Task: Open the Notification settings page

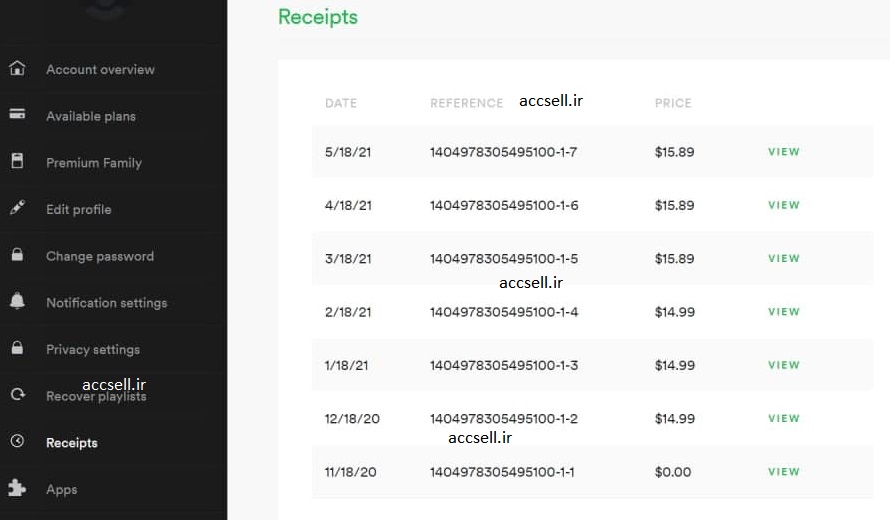Action: click(107, 303)
